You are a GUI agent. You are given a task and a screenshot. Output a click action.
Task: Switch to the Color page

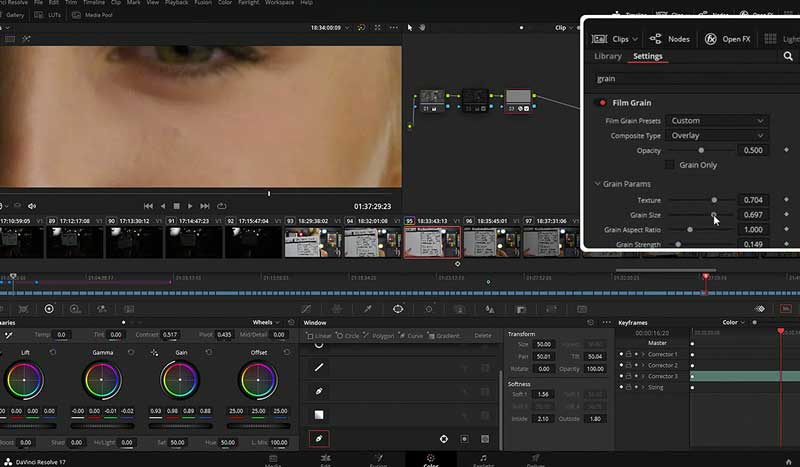pos(431,460)
